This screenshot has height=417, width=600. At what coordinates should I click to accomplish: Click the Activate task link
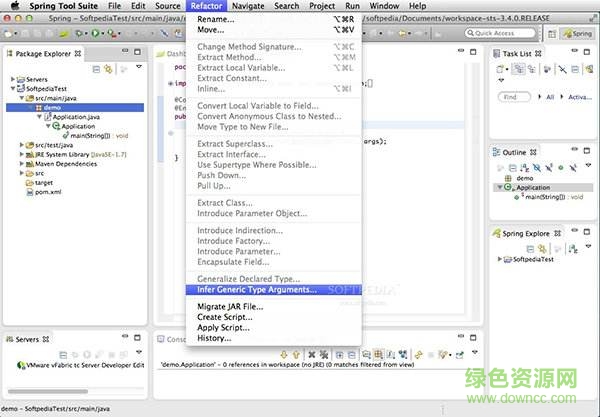580,97
